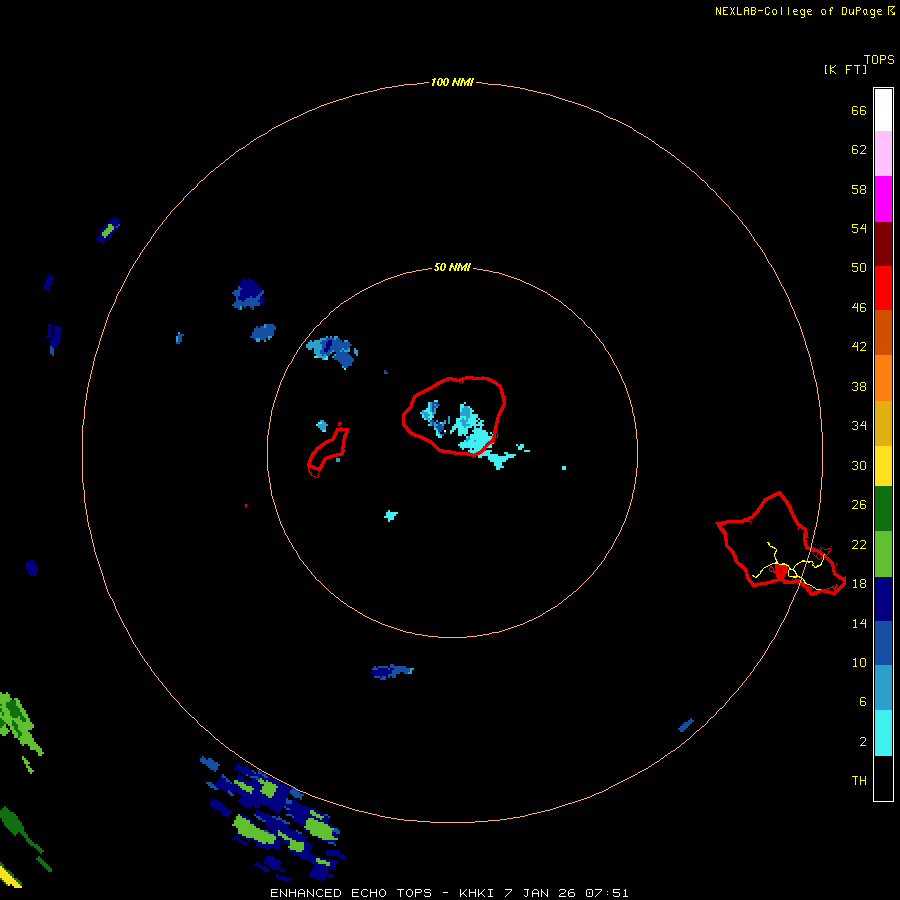Click the dark orange legend swatch
The width and height of the screenshot is (900, 900).
[883, 332]
